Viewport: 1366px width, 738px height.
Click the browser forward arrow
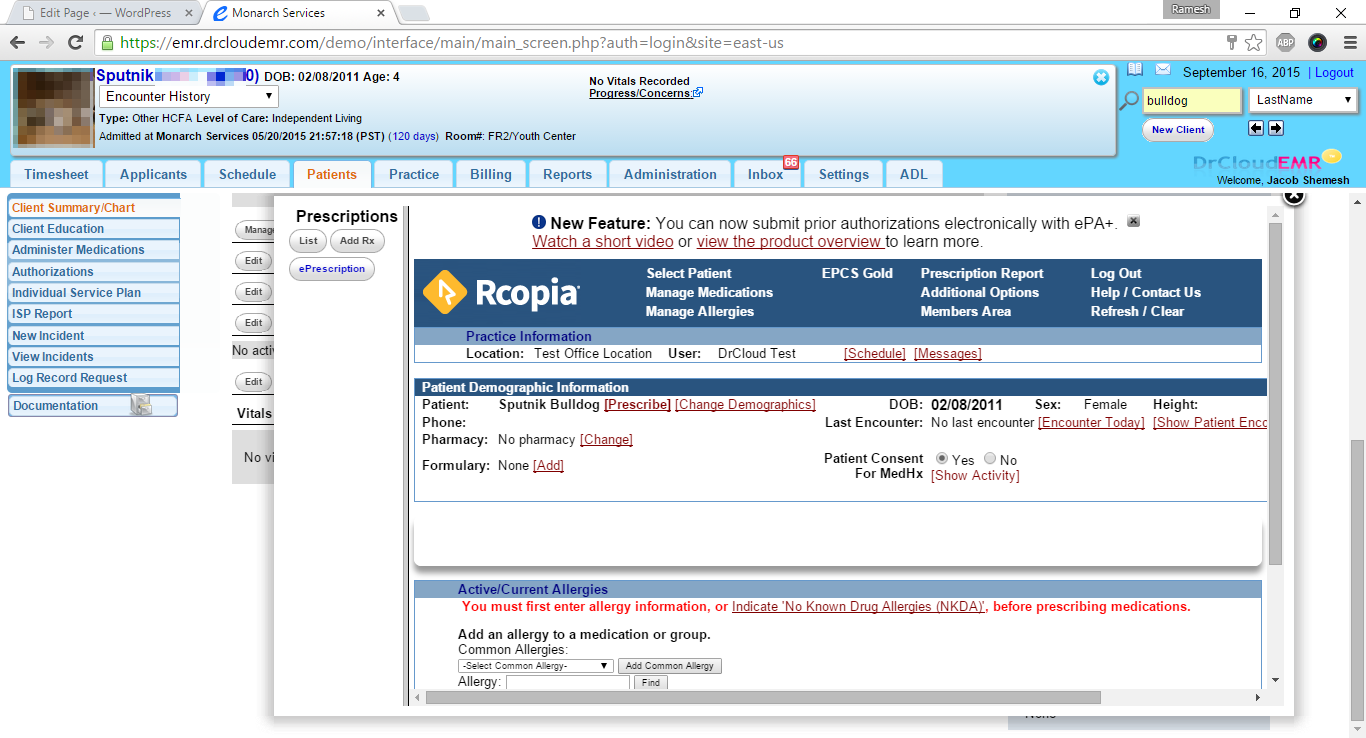tap(46, 43)
